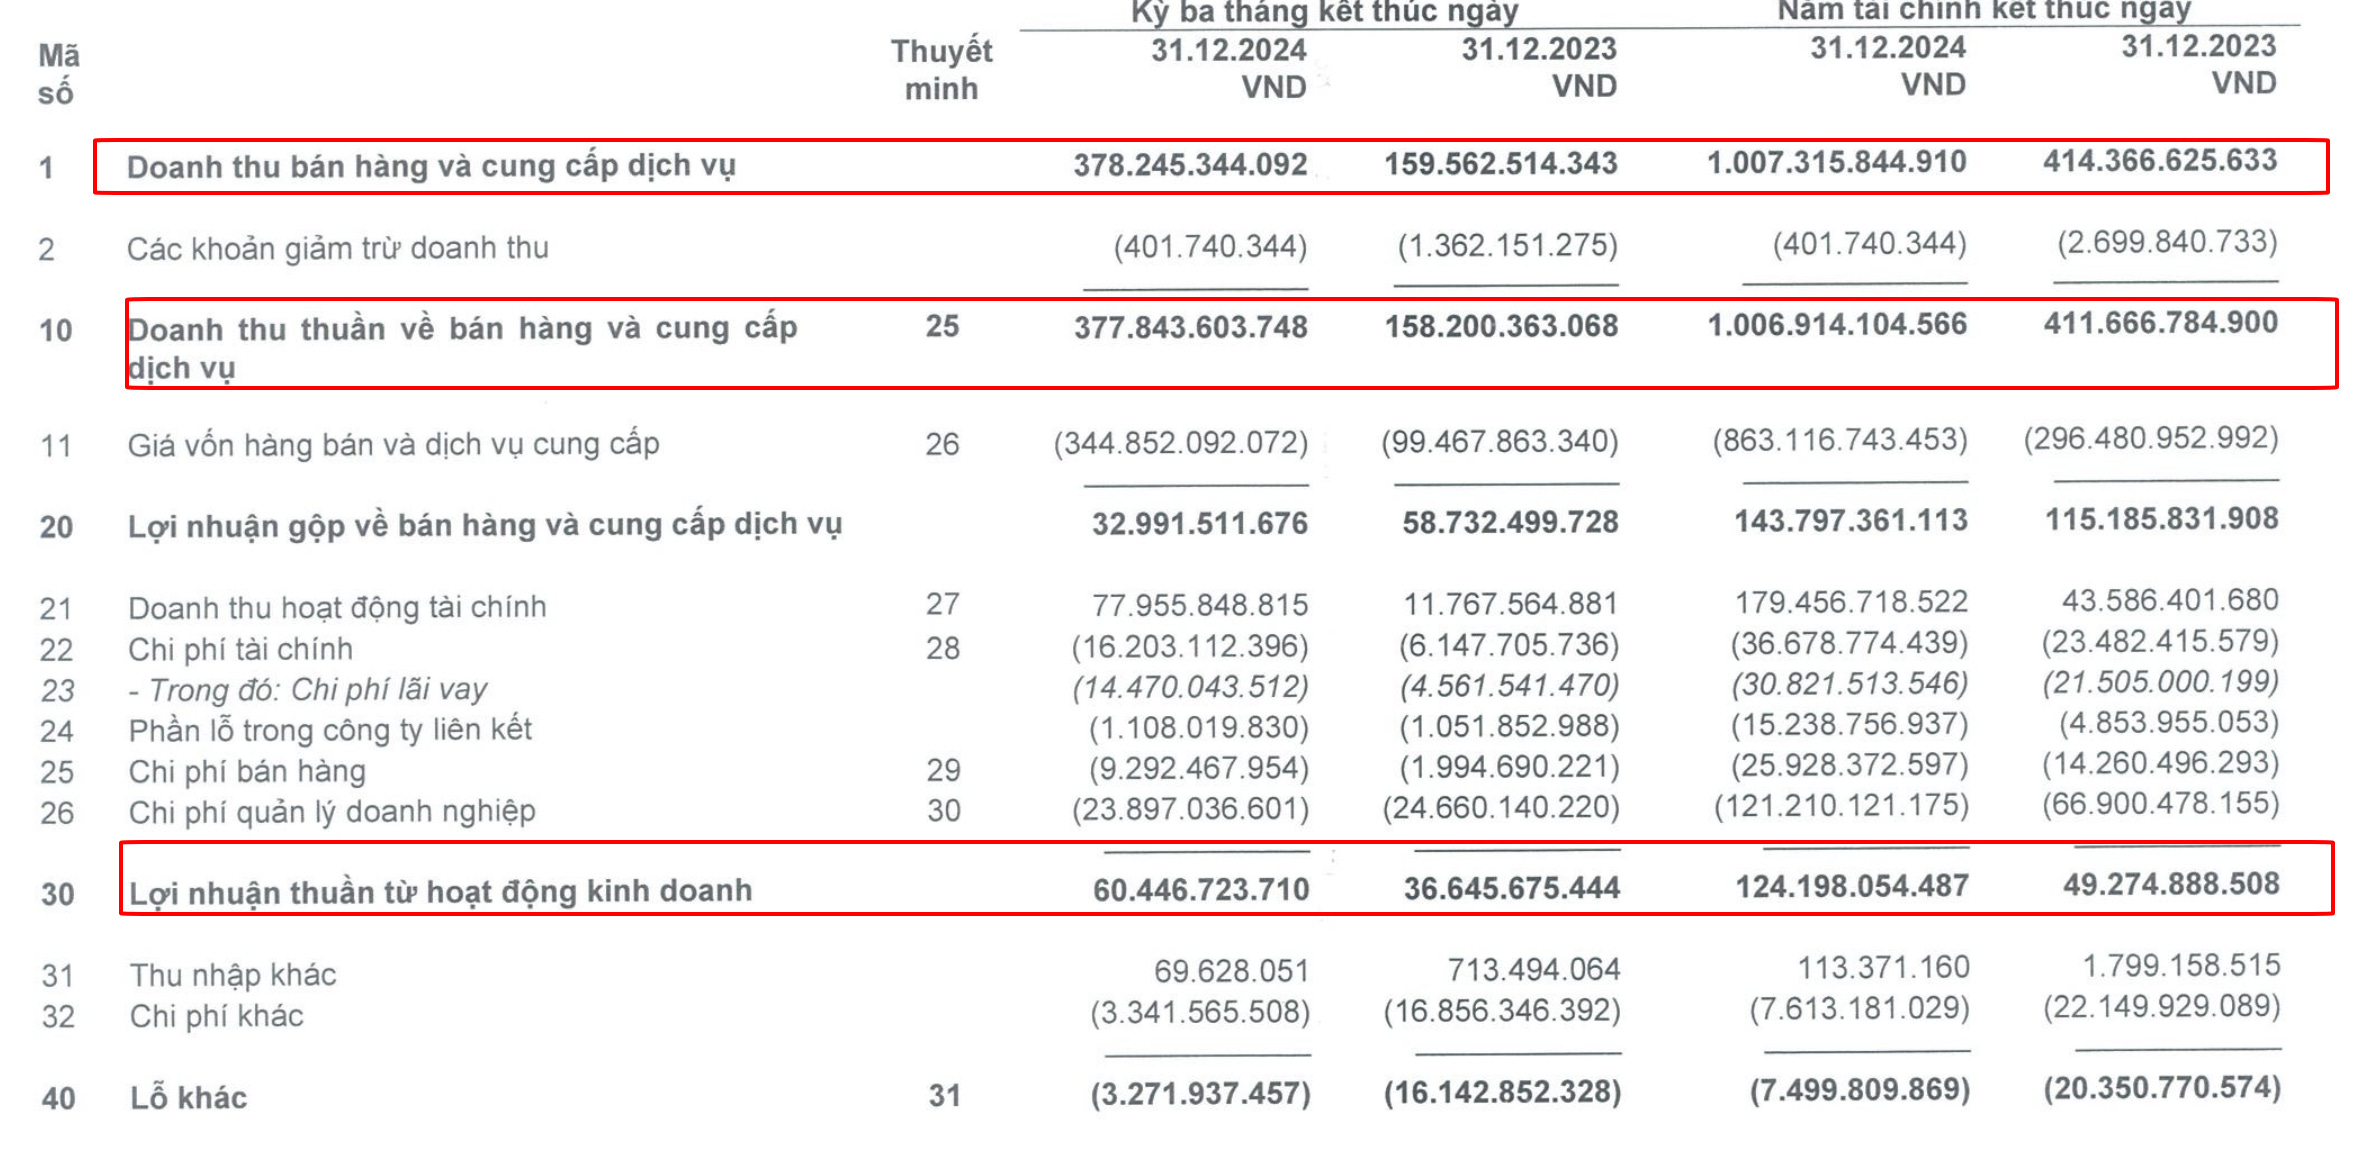The image size is (2354, 1157).
Task: Click the 'Thuyết minh' column header
Action: (x=941, y=70)
